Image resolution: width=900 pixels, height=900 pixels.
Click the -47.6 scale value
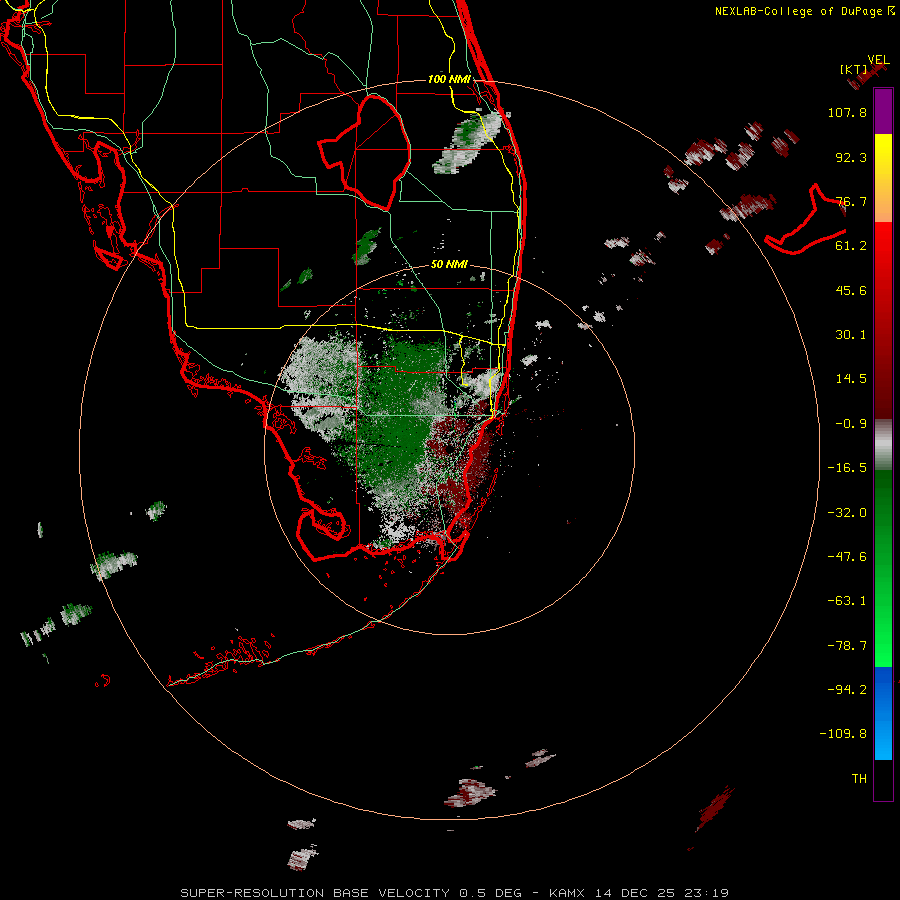coord(847,557)
